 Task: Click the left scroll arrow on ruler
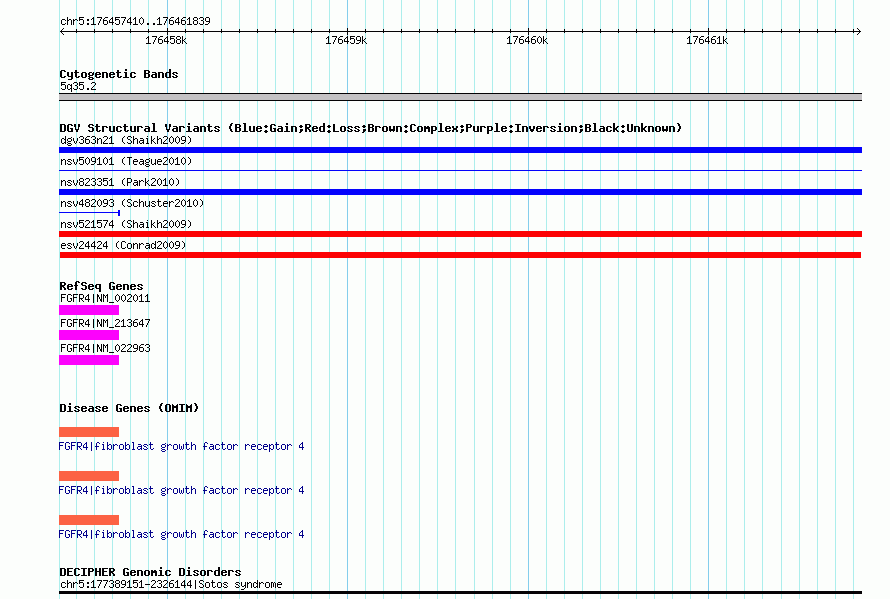pos(62,32)
